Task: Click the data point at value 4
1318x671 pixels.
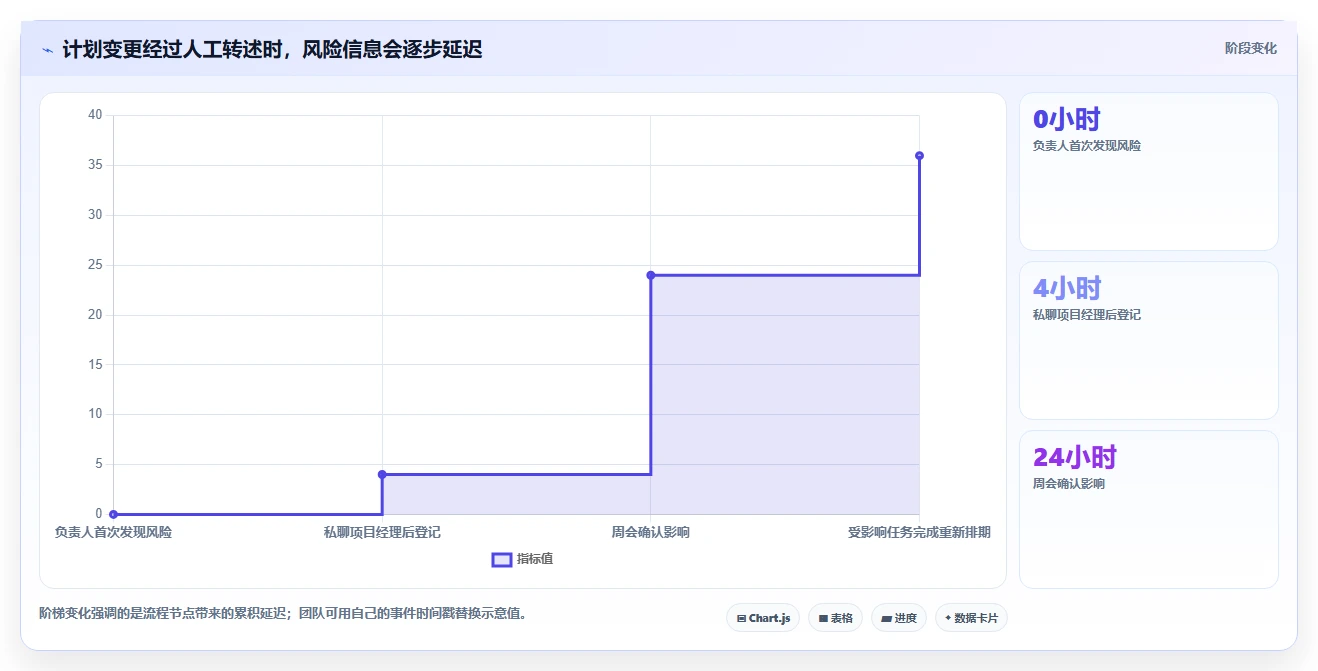Action: (382, 474)
